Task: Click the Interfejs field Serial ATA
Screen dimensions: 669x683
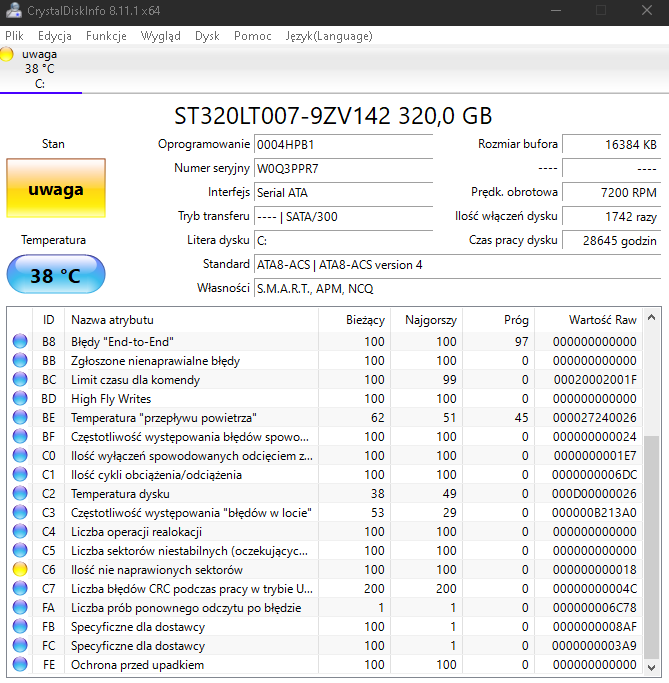Action: 343,193
